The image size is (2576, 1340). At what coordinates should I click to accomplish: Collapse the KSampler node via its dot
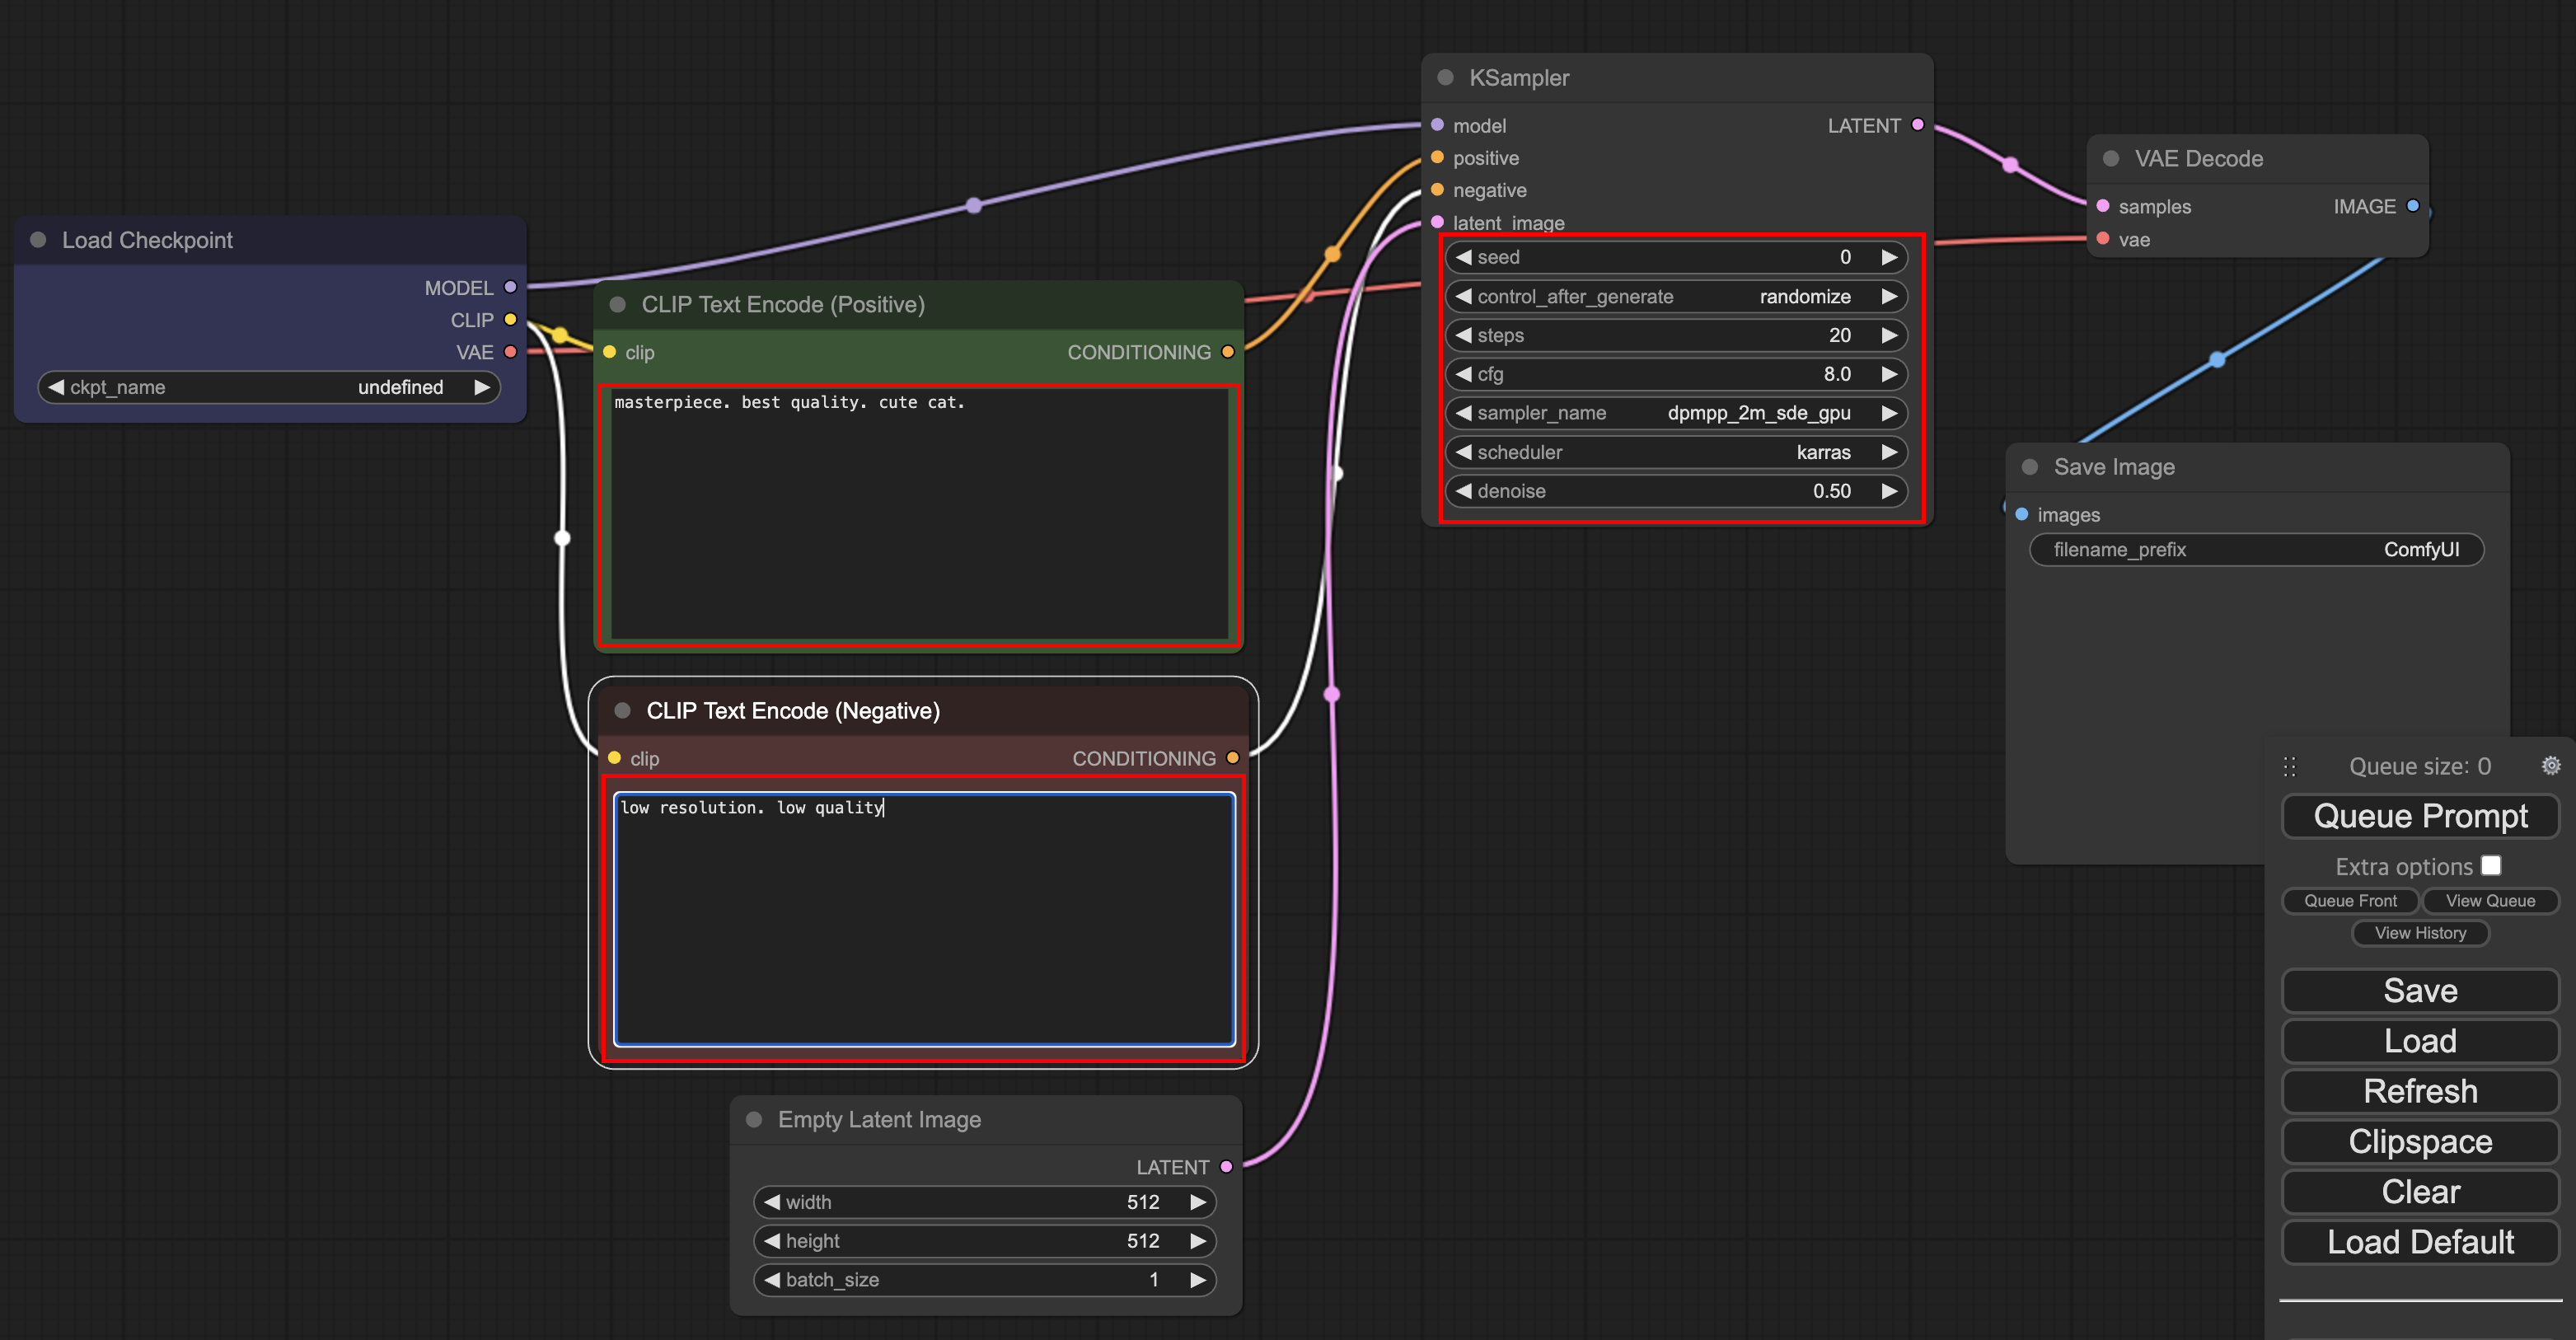point(1445,78)
